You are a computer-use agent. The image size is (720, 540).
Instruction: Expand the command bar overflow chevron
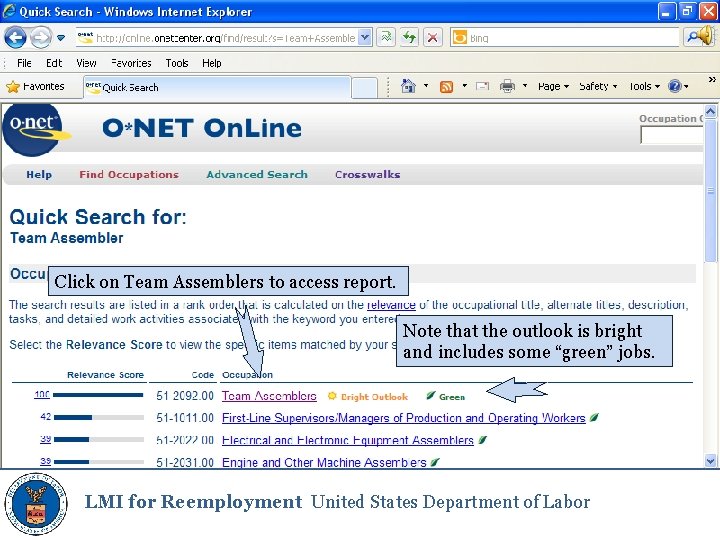[712, 80]
